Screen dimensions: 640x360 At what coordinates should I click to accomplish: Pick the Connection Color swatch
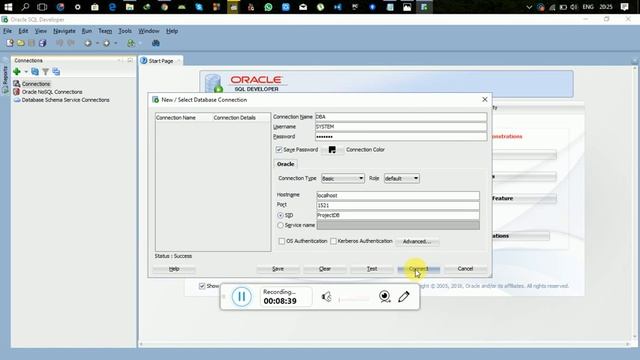[x=332, y=150]
